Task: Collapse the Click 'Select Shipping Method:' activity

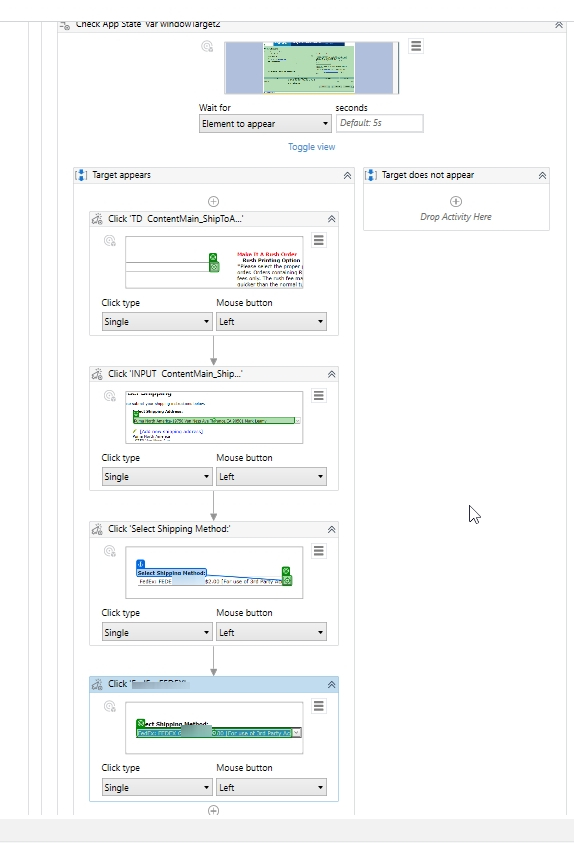Action: [x=332, y=529]
